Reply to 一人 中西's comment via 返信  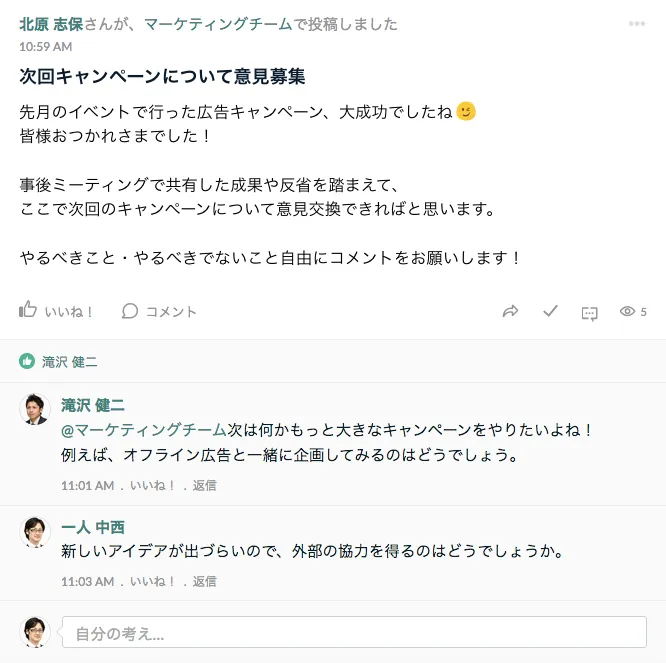click(204, 580)
